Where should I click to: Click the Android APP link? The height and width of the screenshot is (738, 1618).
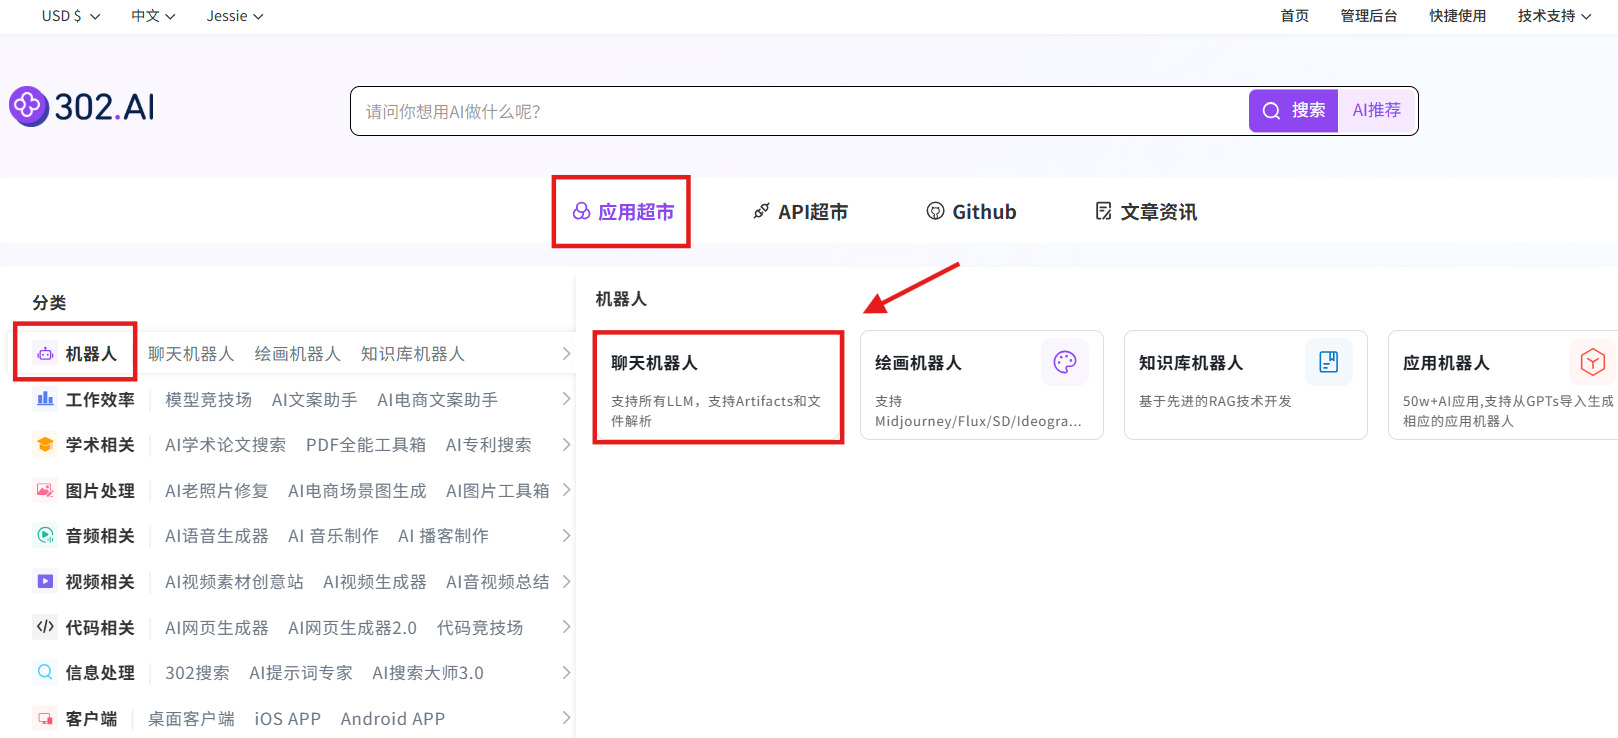pos(393,718)
